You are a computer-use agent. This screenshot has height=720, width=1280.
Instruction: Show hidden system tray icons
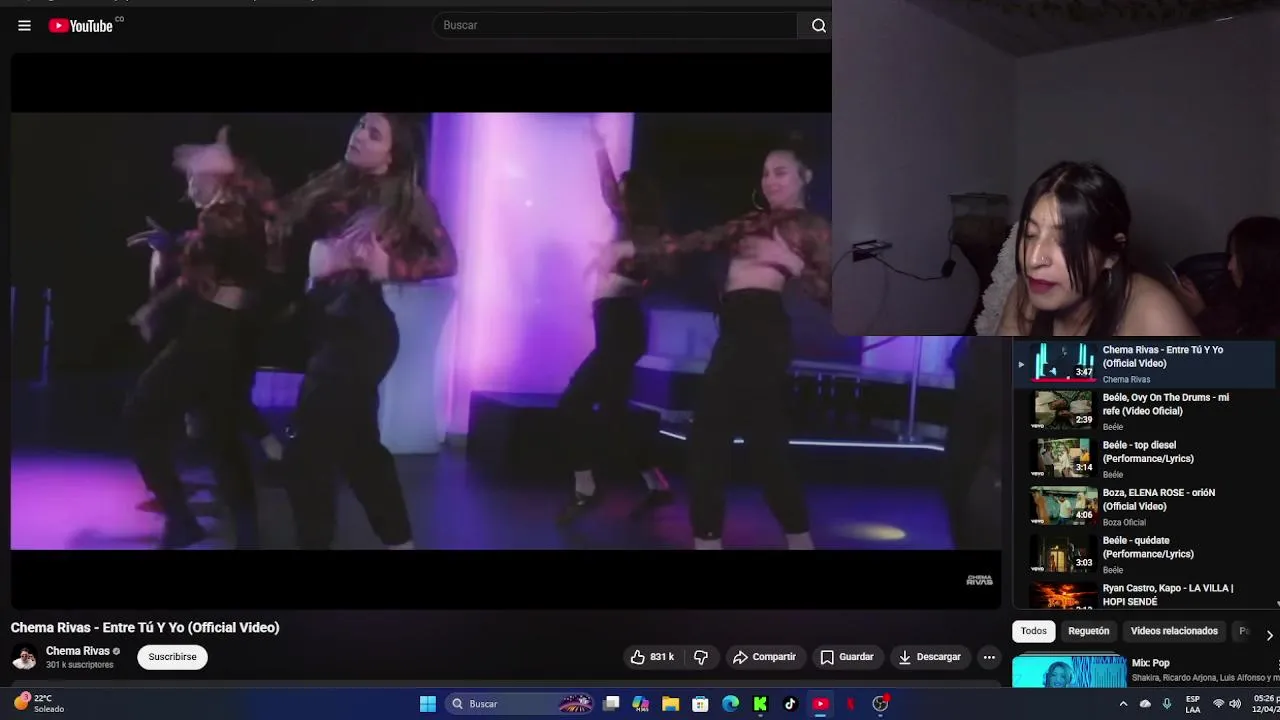[1123, 704]
